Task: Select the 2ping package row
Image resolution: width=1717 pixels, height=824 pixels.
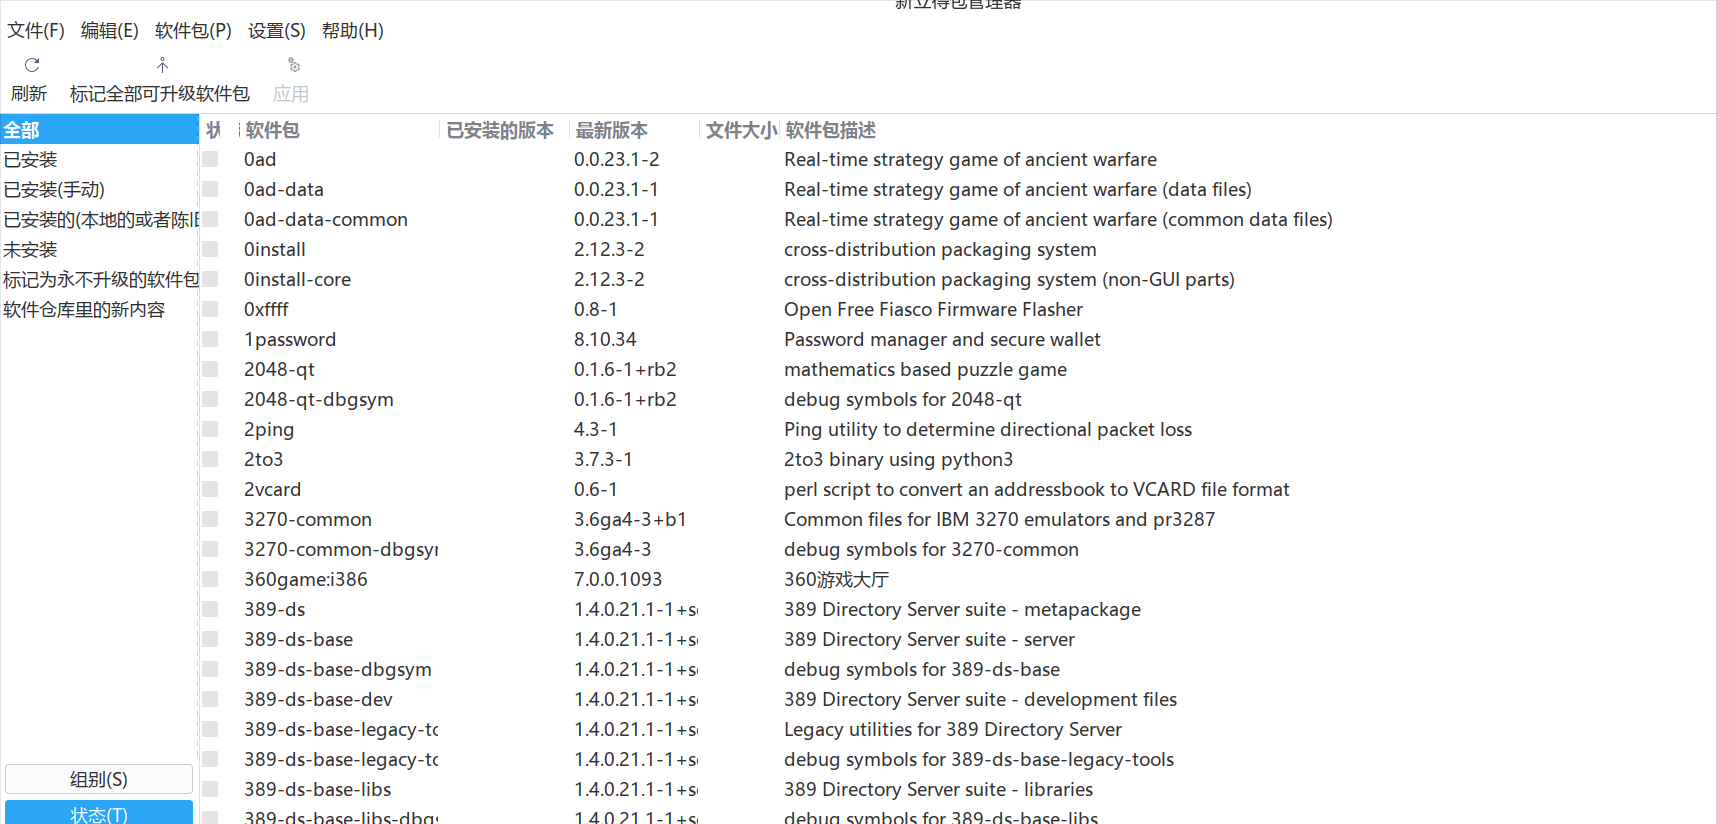Action: pos(958,429)
